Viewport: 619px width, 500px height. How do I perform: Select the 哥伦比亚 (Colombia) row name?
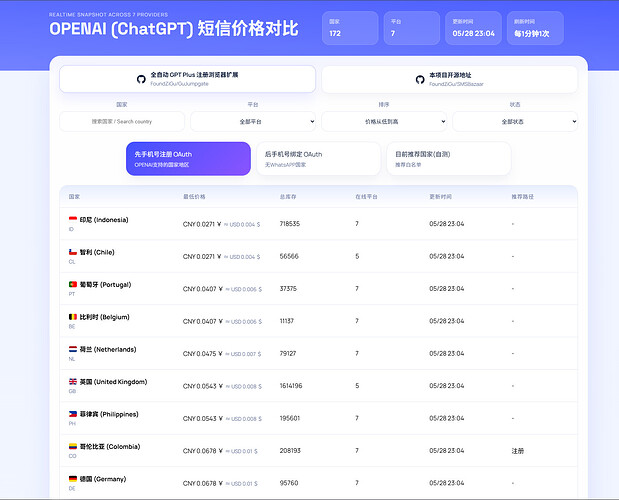110,446
